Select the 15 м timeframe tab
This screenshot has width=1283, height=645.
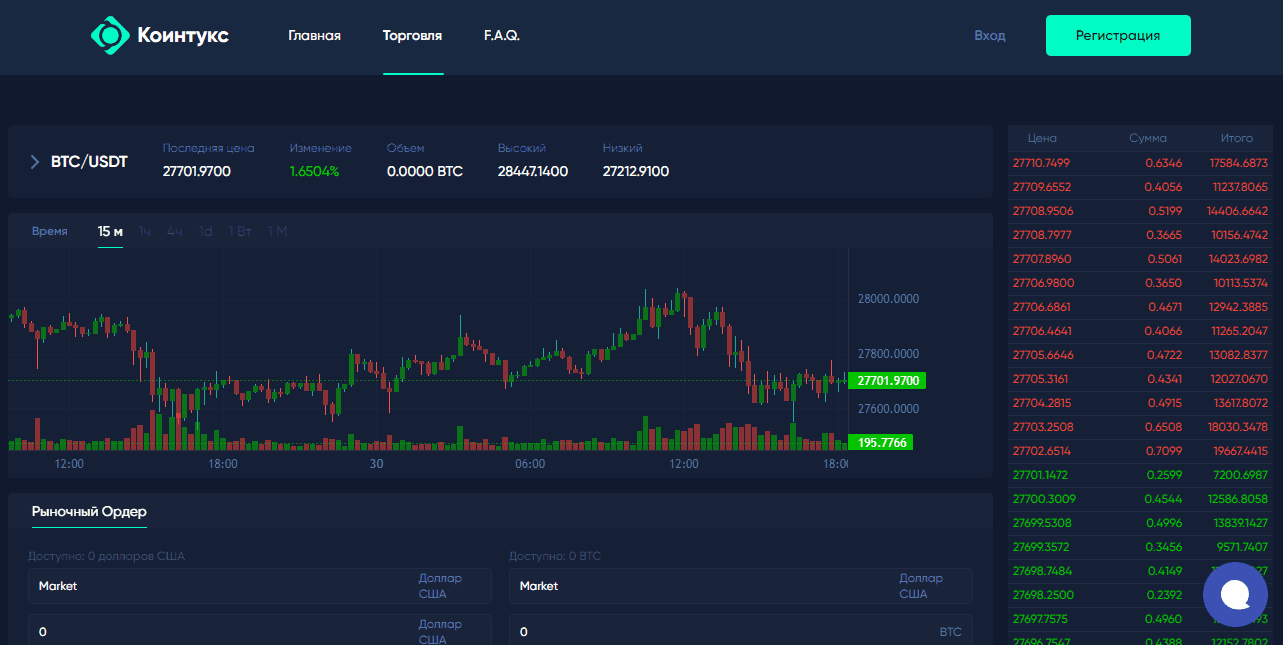[110, 231]
